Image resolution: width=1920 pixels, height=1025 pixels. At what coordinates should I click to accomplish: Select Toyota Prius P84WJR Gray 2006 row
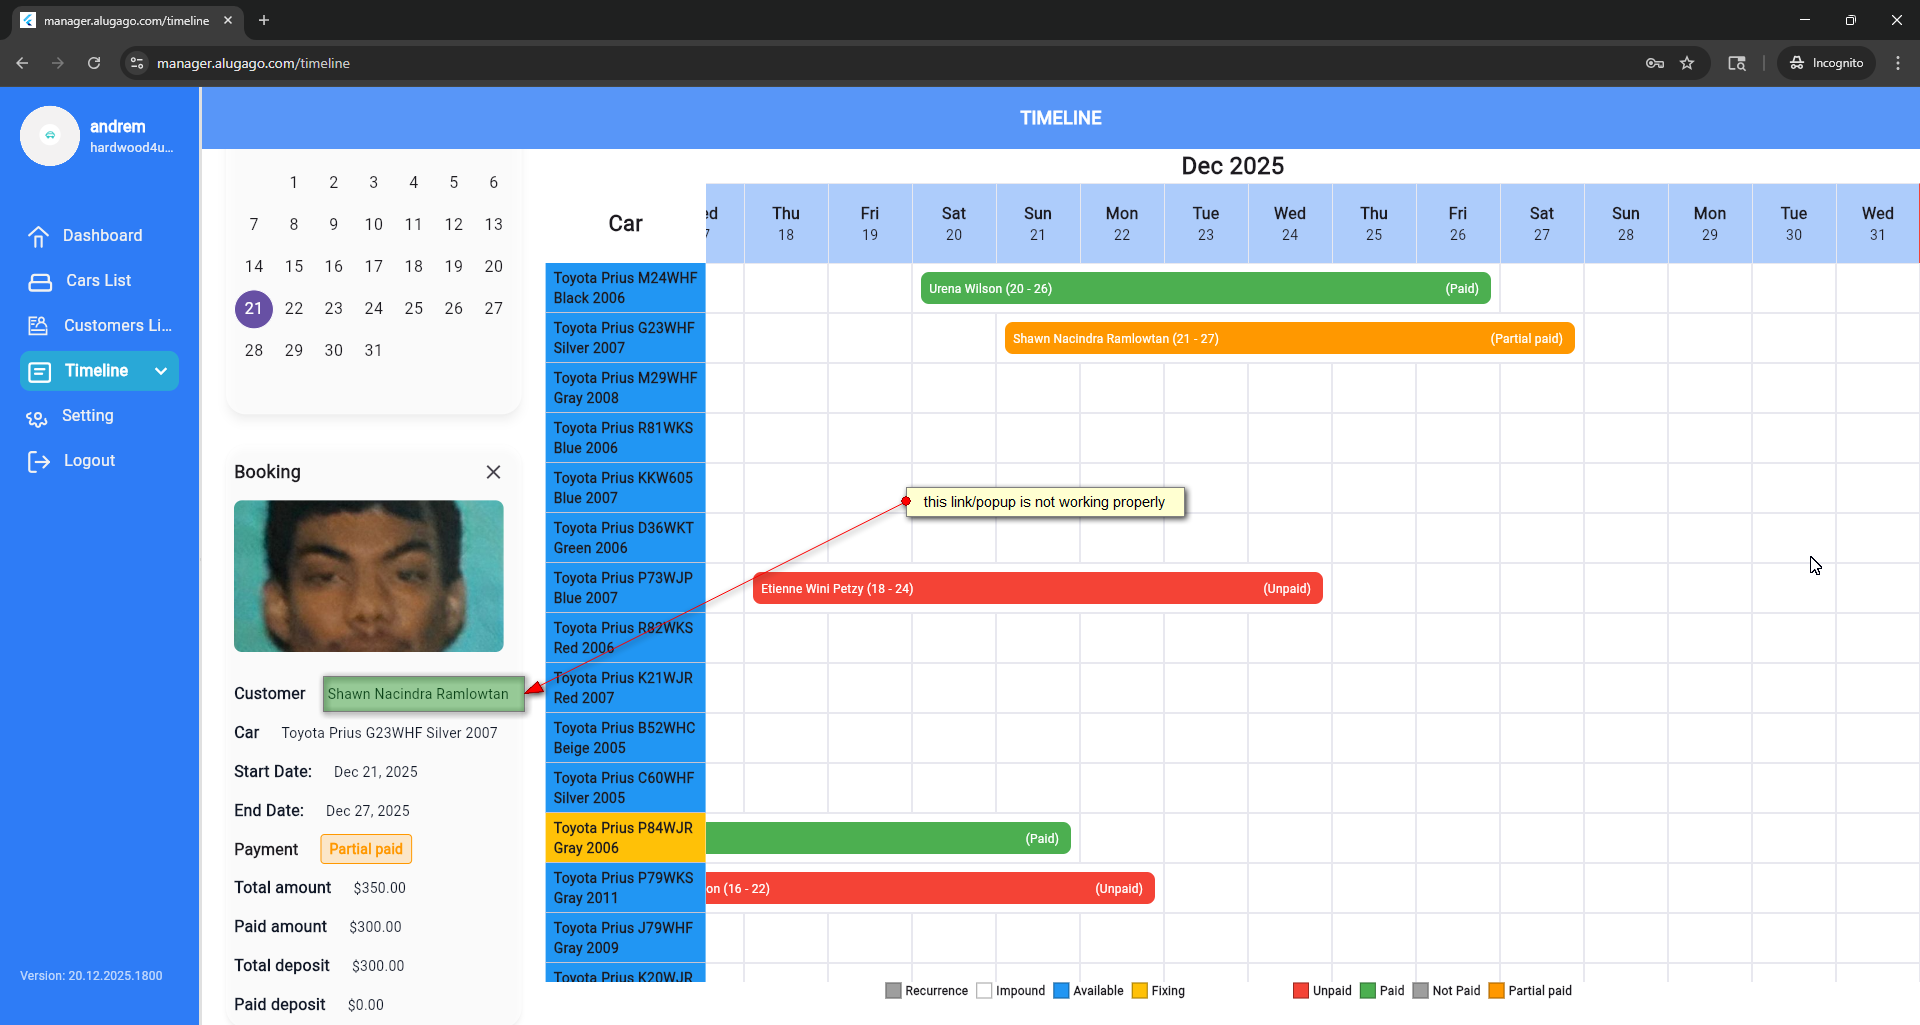click(x=624, y=838)
